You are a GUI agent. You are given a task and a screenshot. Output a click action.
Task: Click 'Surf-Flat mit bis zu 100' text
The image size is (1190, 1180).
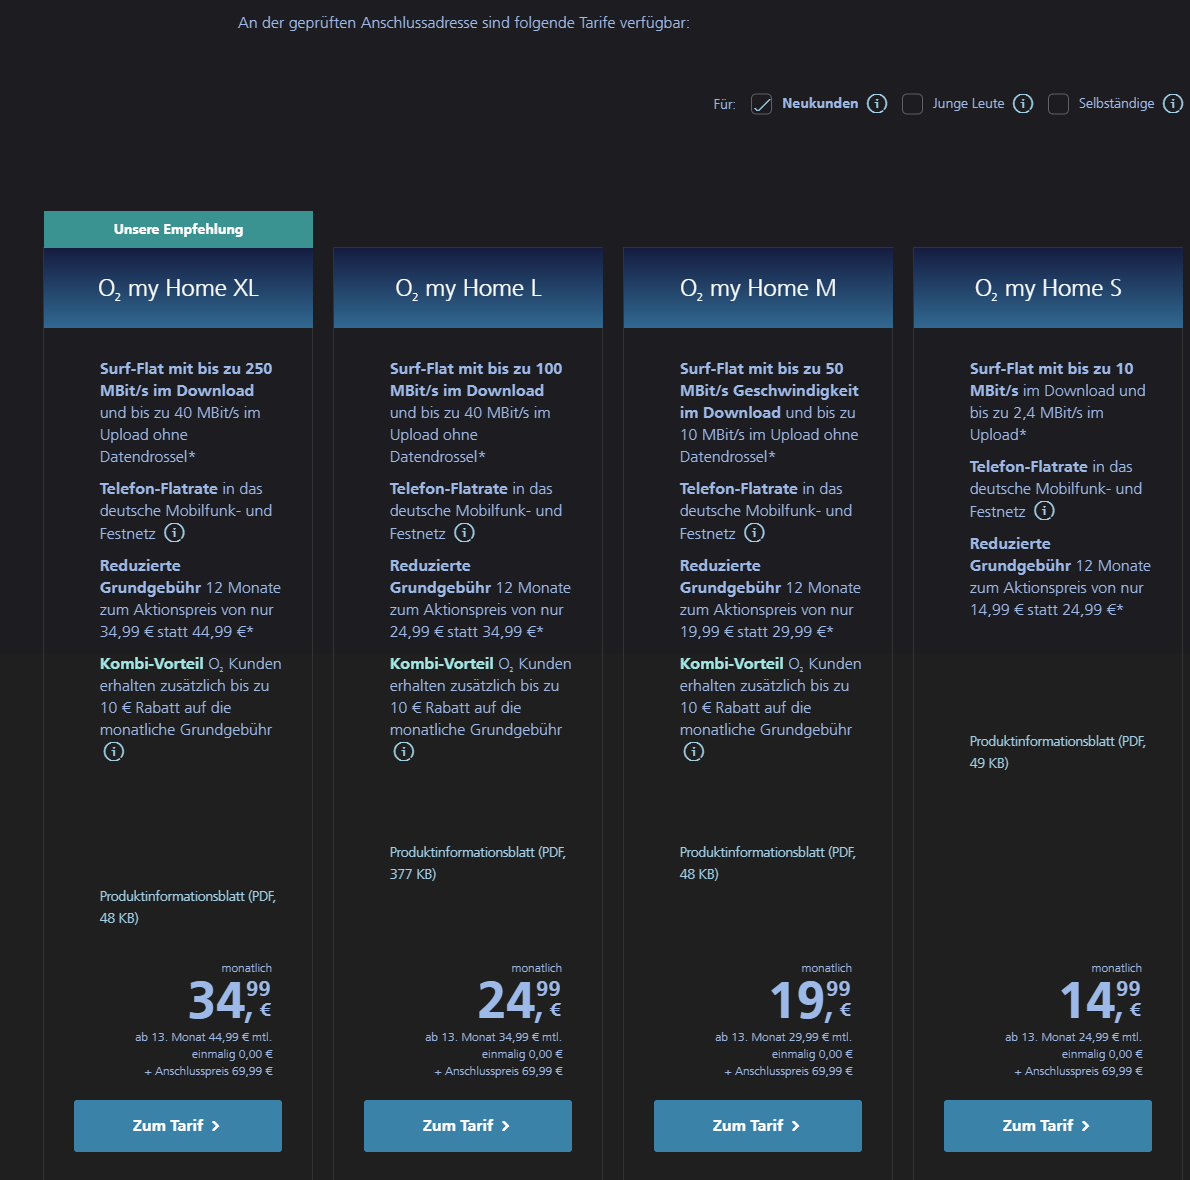[x=476, y=369]
